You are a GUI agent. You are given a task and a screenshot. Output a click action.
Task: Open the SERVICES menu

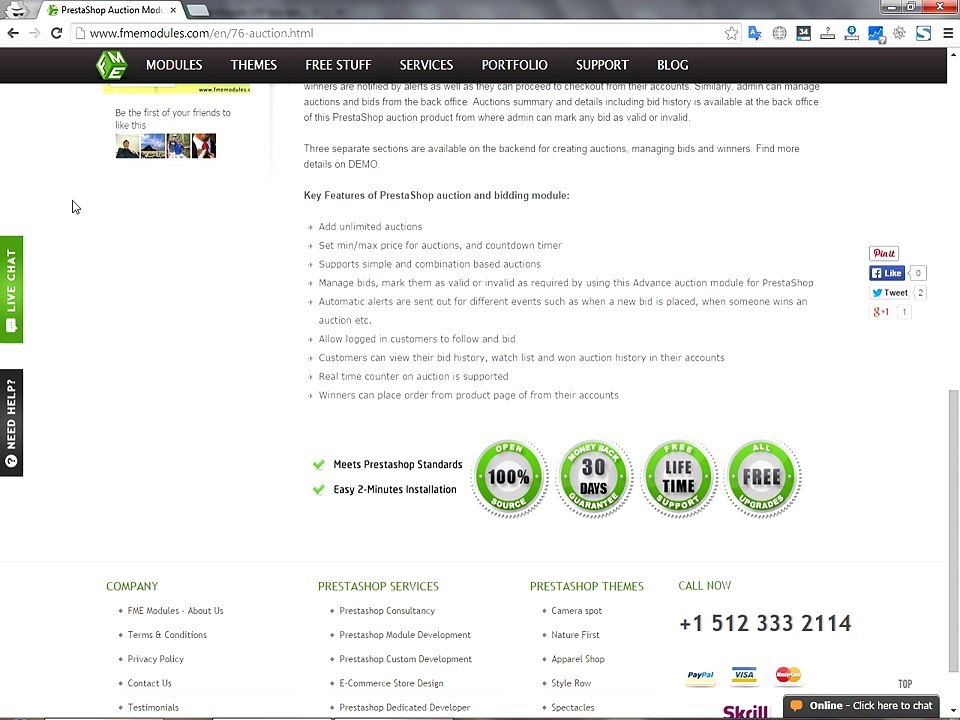tap(426, 65)
